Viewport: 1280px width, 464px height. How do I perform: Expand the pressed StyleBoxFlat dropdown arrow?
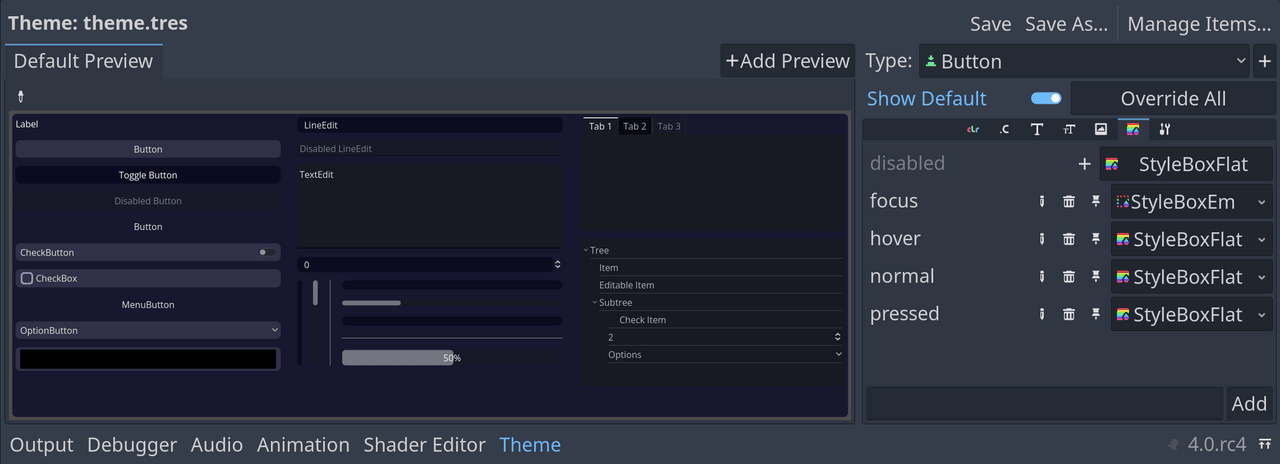tap(1262, 315)
